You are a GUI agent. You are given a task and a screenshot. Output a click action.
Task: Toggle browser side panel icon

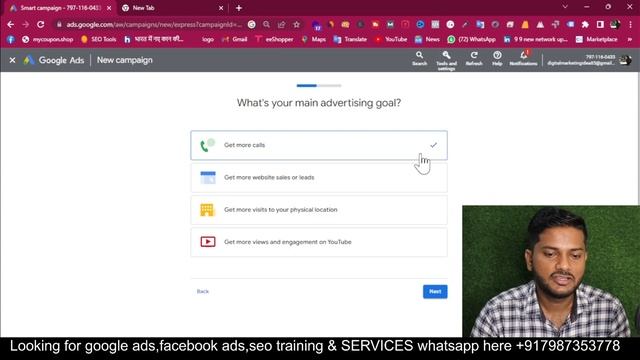[x=600, y=24]
